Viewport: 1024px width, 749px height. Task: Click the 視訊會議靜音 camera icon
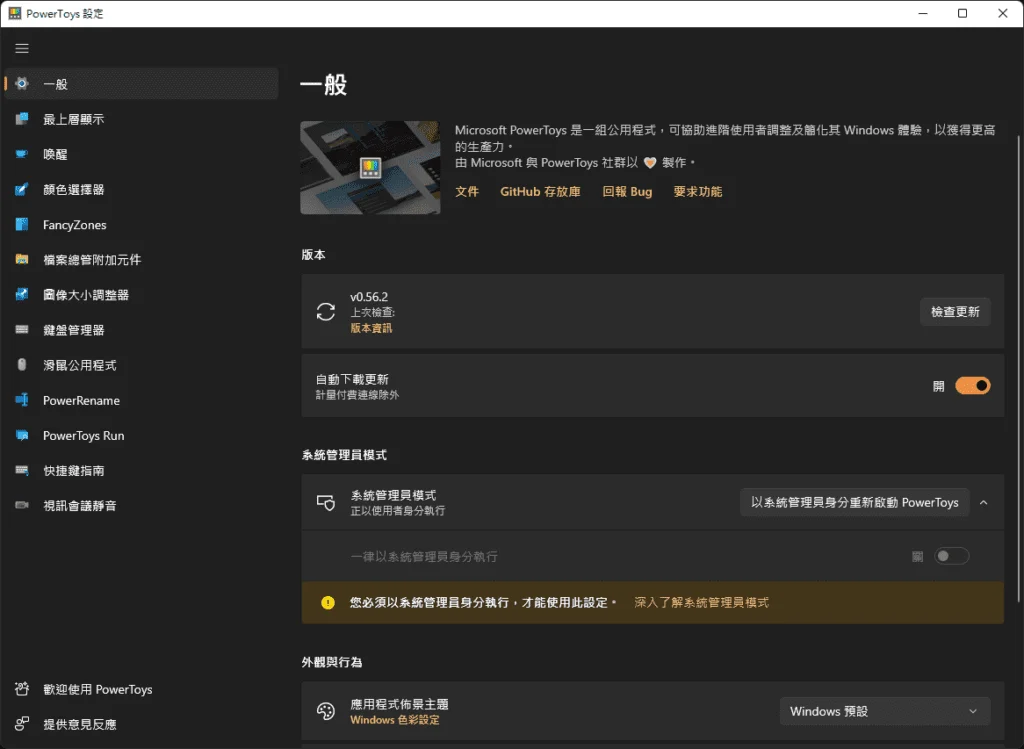22,505
